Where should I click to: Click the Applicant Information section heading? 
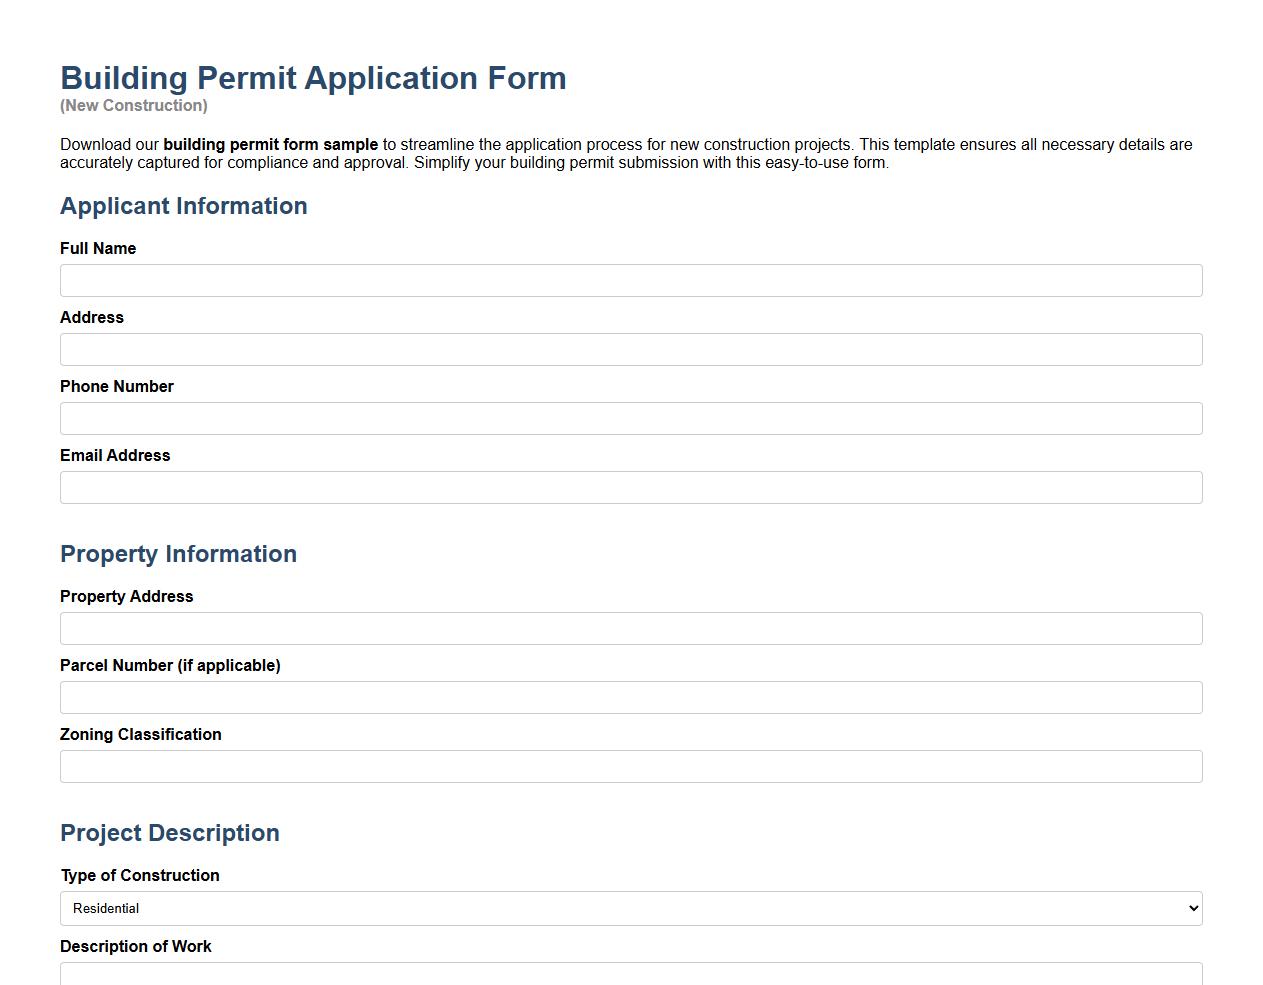184,206
